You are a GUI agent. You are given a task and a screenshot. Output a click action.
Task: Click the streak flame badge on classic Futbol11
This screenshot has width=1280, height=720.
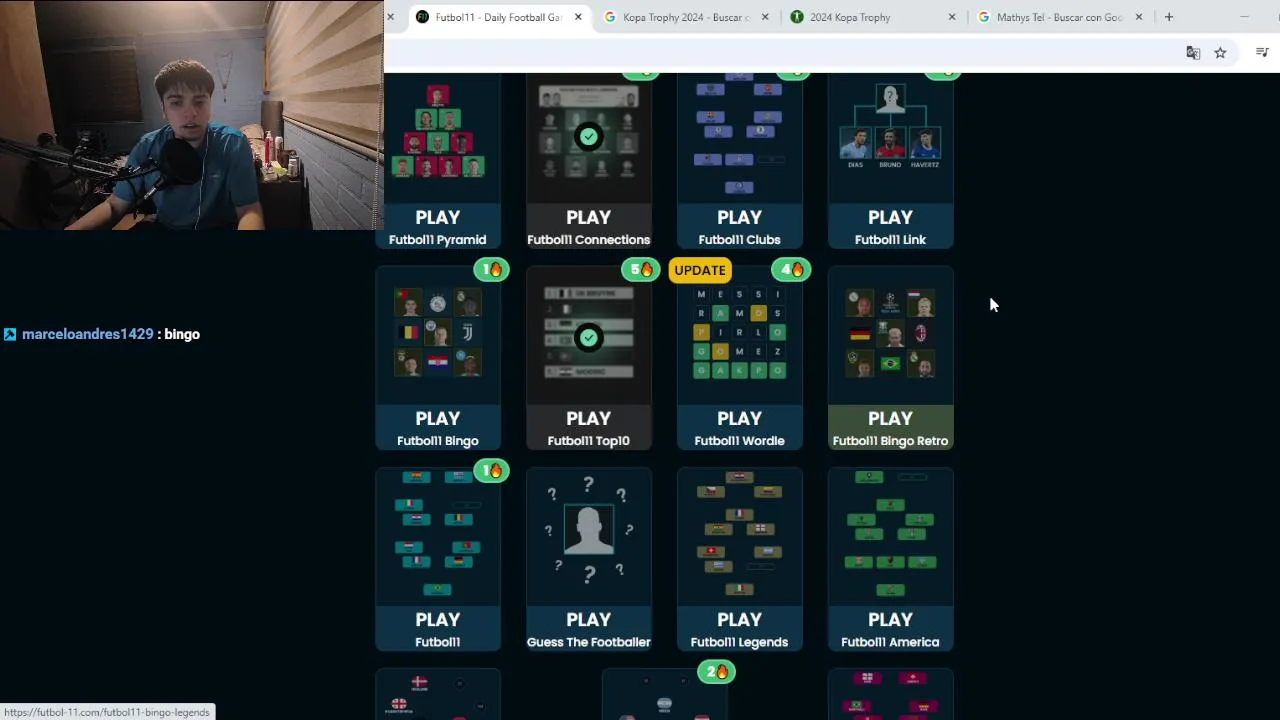[491, 470]
